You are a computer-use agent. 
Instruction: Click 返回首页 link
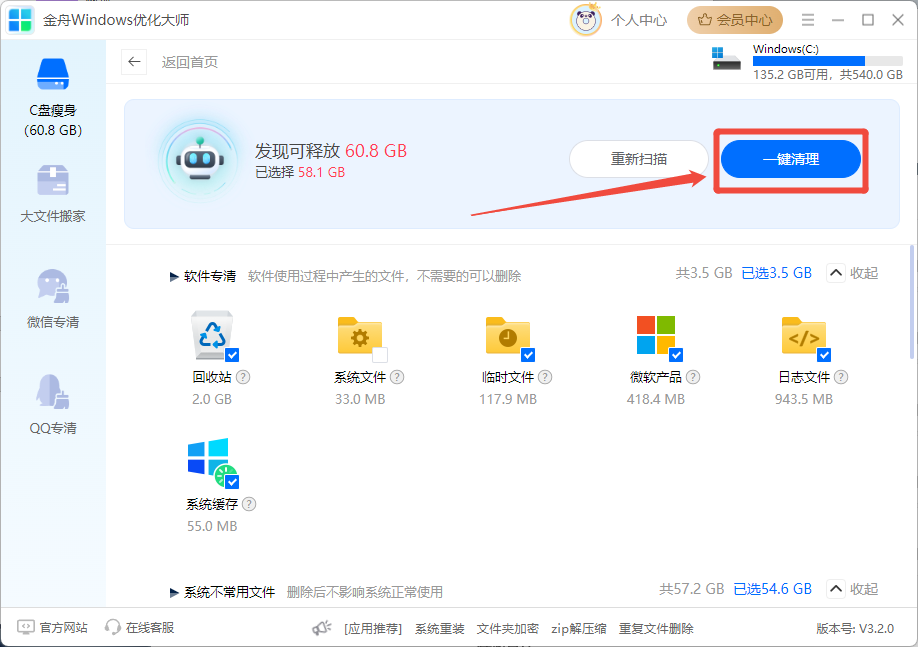click(190, 62)
